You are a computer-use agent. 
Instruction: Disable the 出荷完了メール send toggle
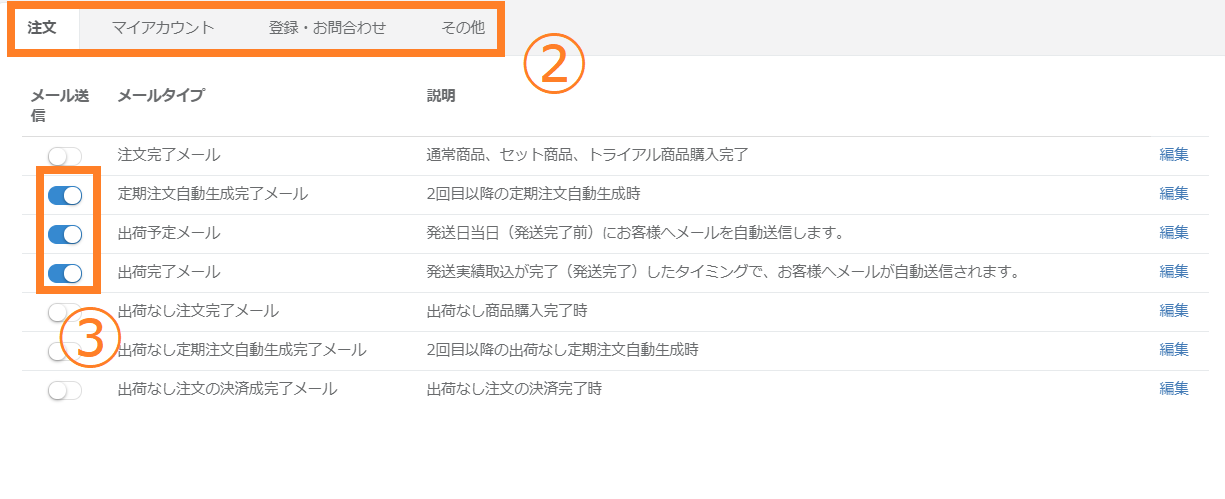point(65,273)
